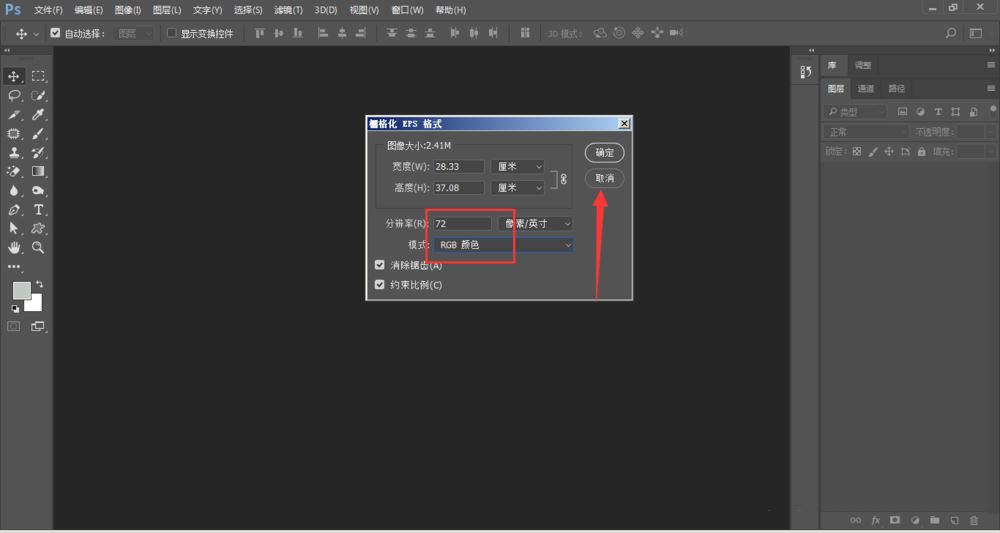Select the Quick Selection tool
Screen dimensions: 1000x533
click(x=38, y=96)
